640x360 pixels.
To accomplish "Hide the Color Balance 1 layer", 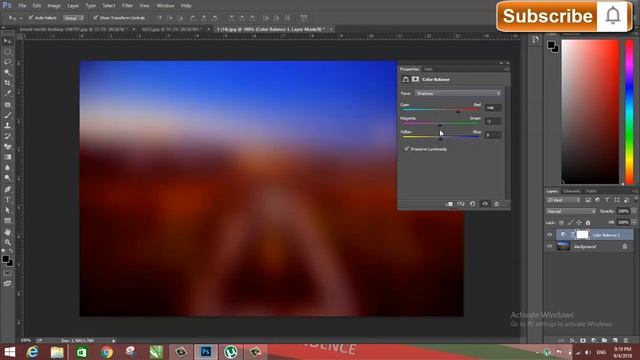I will tap(549, 235).
